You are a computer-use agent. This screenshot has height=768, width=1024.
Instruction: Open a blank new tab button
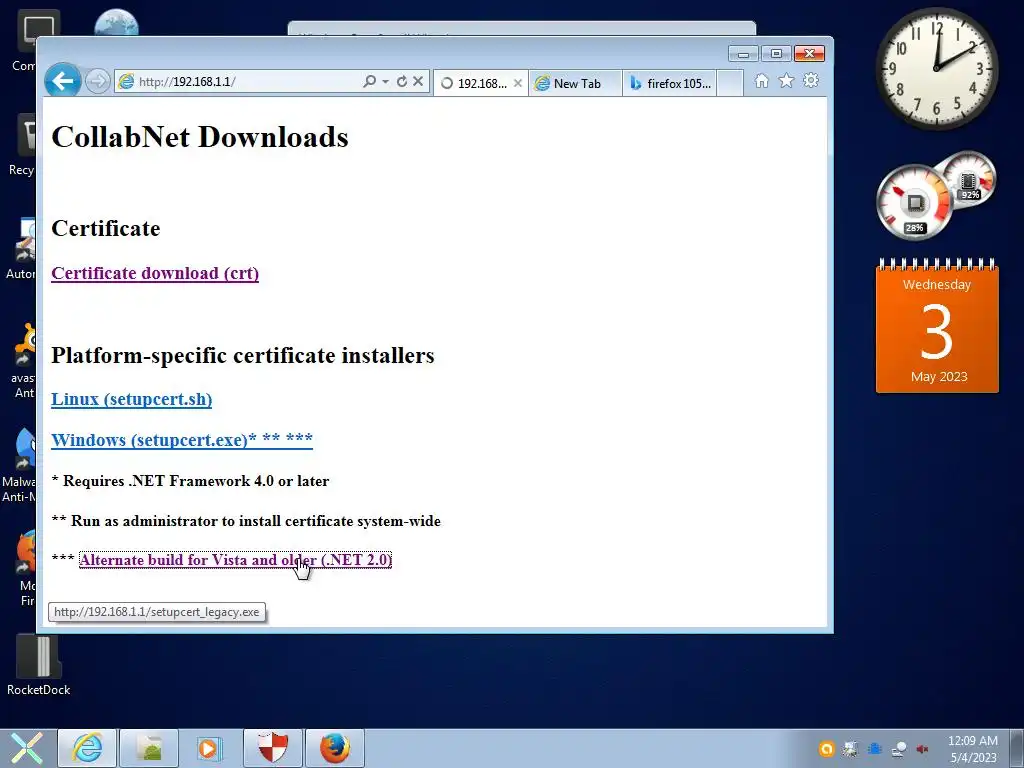click(x=730, y=84)
